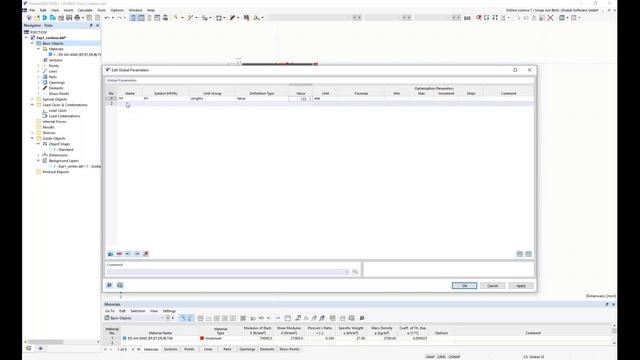The width and height of the screenshot is (640, 360).
Task: Click the delete-rows X icon in Materials toolbar
Action: point(243,318)
